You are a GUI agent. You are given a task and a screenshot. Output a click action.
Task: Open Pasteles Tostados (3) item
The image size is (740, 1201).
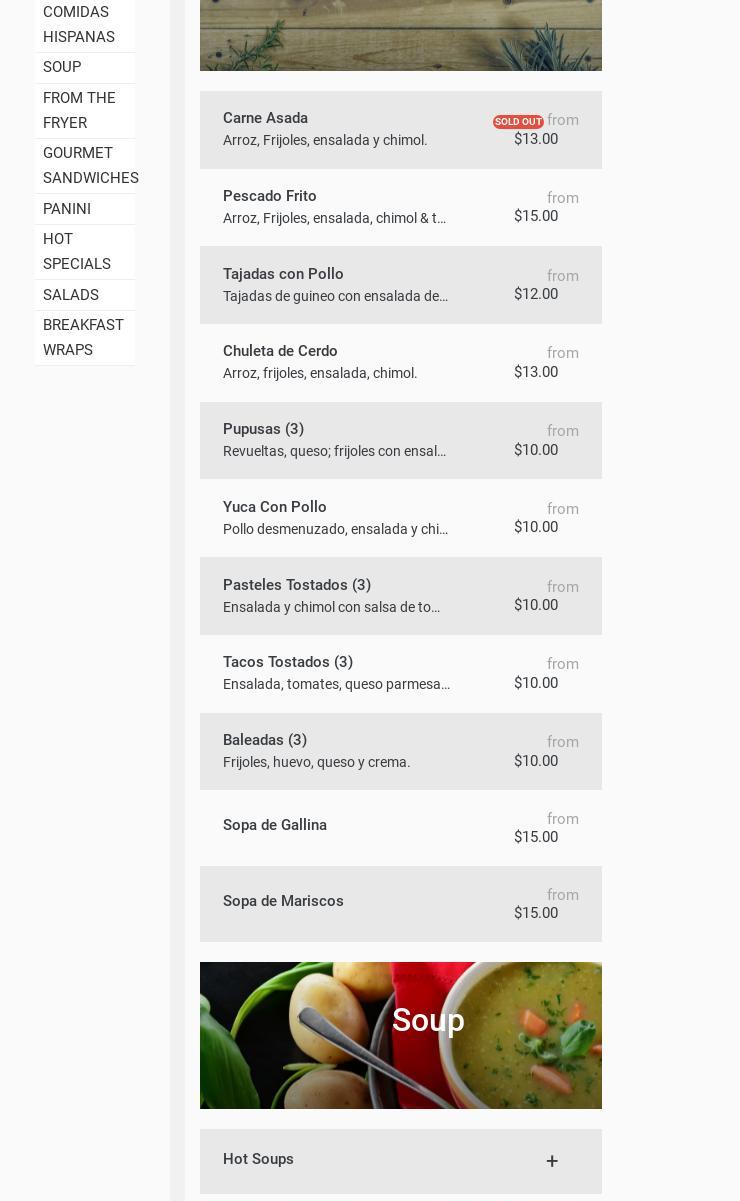click(400, 596)
